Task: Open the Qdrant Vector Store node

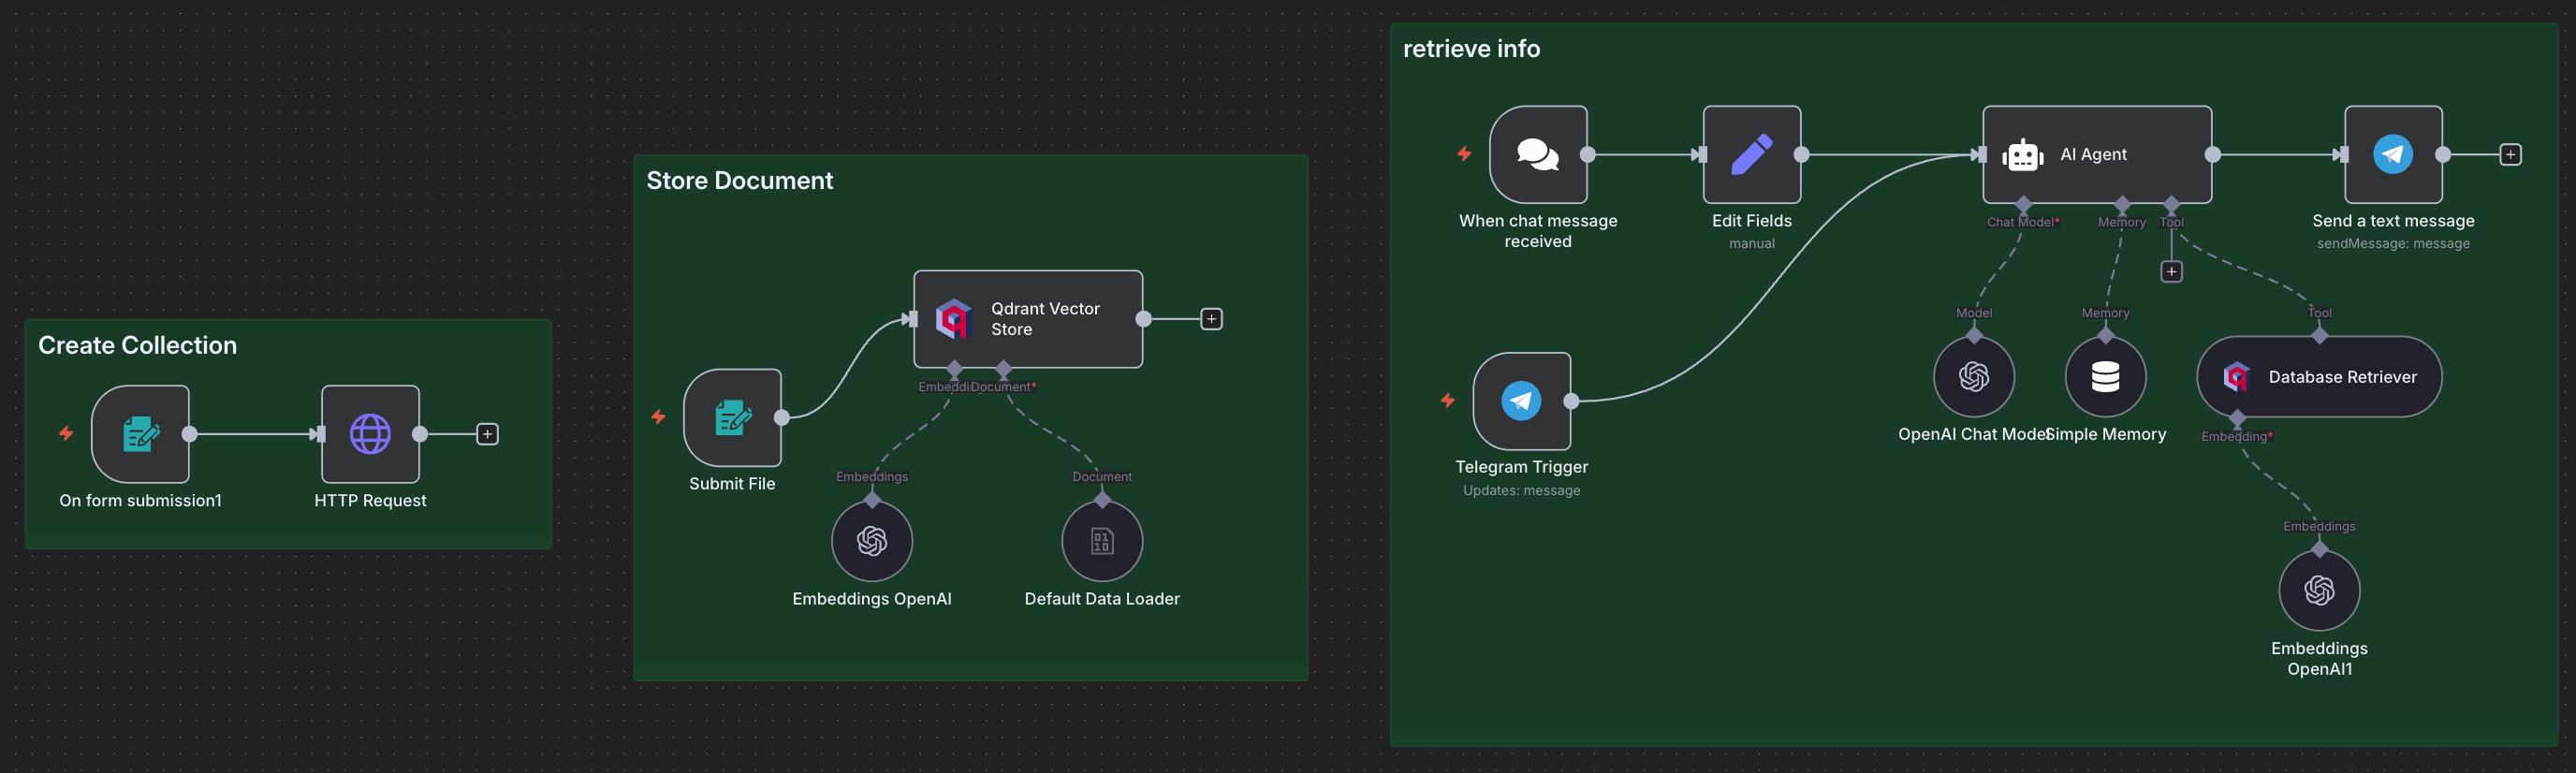Action: (x=1028, y=319)
